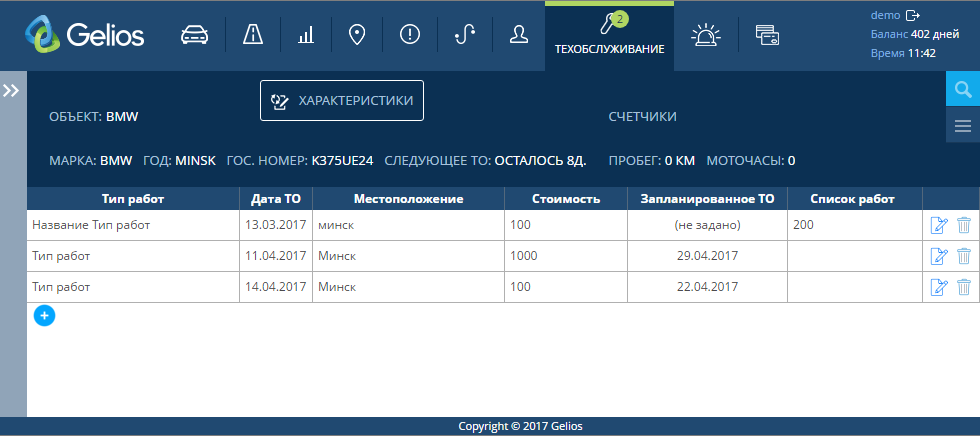Click the road warning triangle icon
Screen dimensions: 980x436
252,35
